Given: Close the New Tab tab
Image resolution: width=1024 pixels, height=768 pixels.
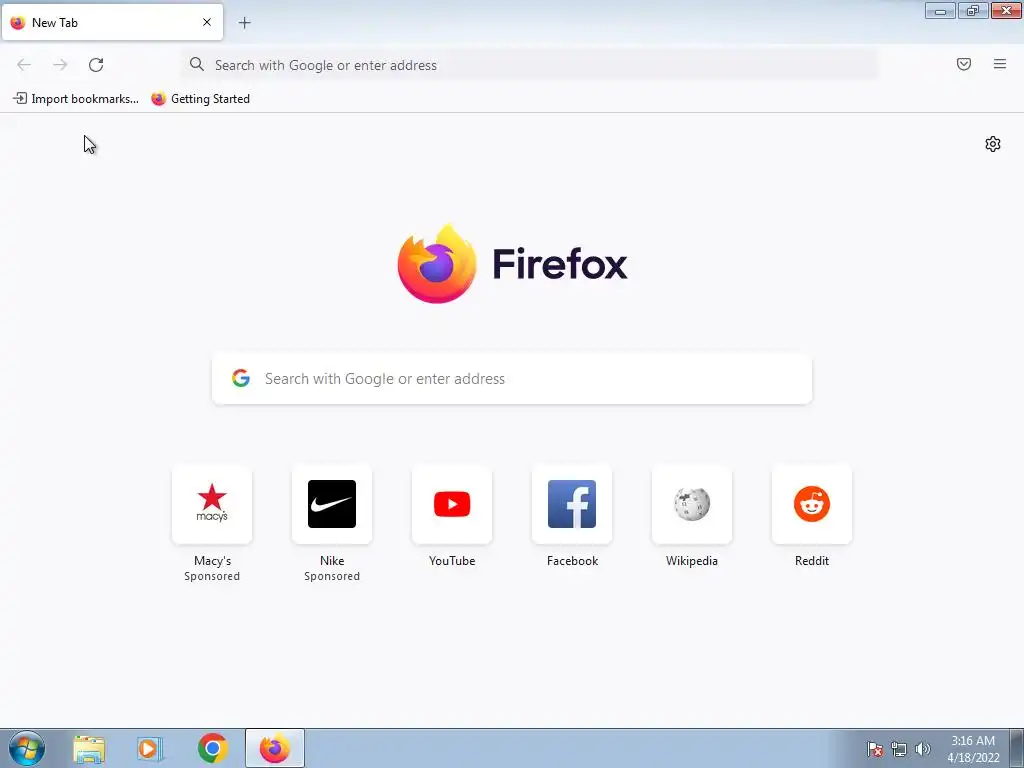Looking at the screenshot, I should click(x=207, y=22).
